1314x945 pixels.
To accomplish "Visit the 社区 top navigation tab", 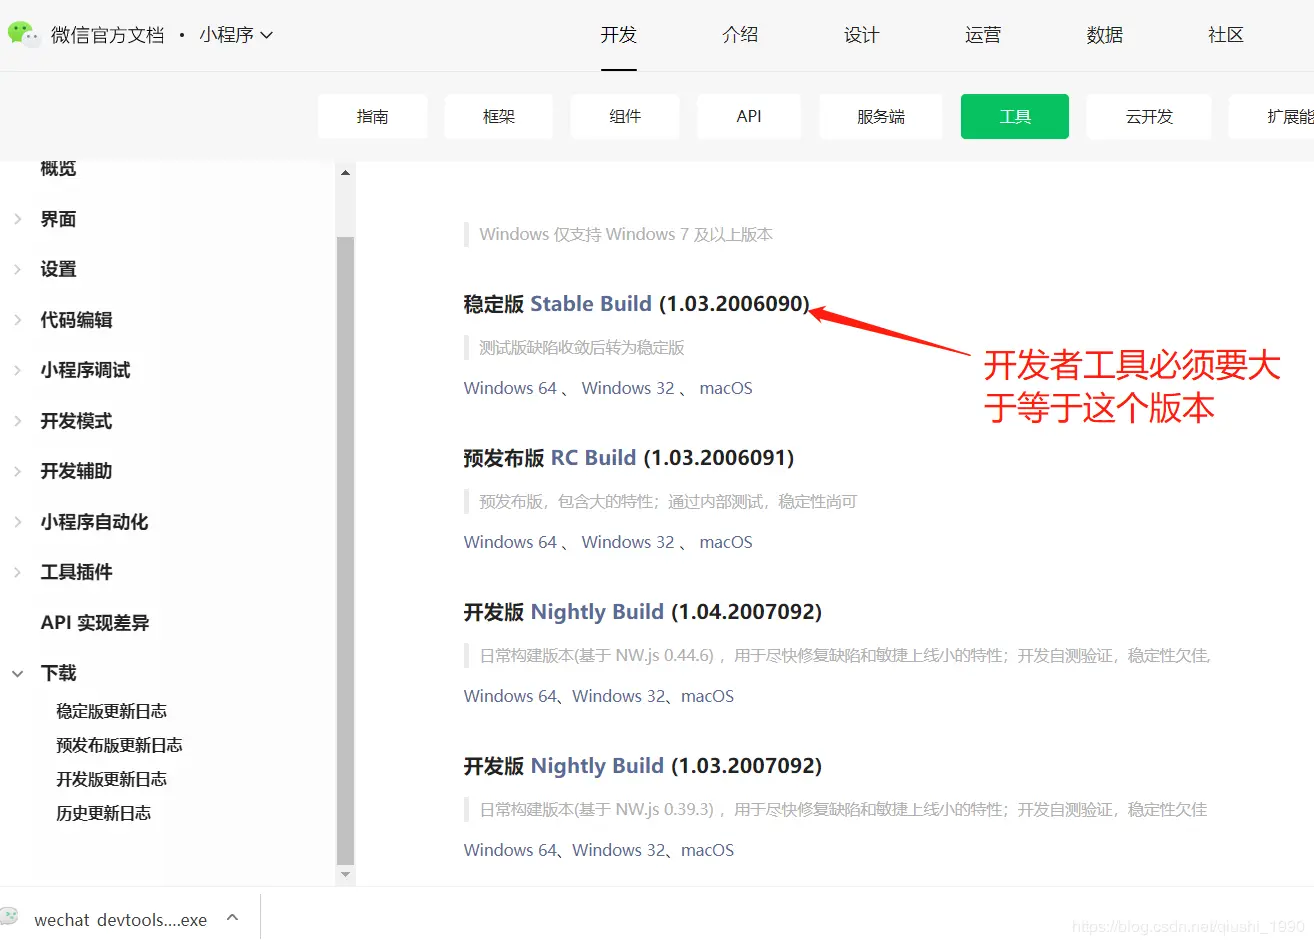I will click(1226, 35).
